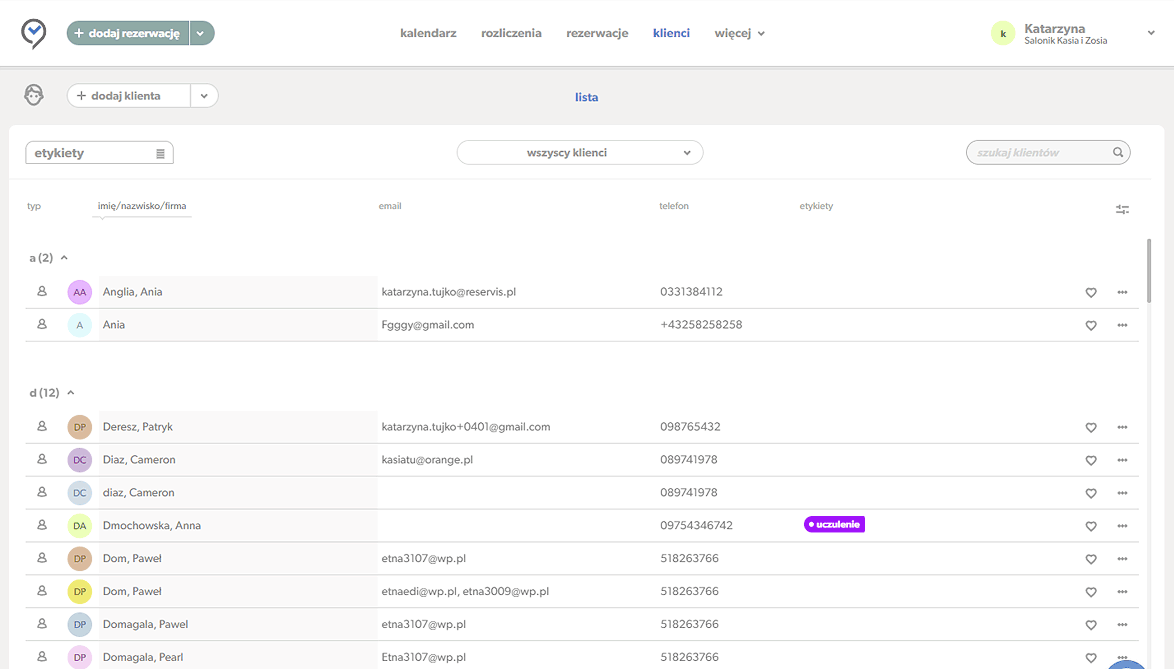This screenshot has width=1174, height=669.
Task: Open the rozliczenia menu item
Action: (511, 33)
